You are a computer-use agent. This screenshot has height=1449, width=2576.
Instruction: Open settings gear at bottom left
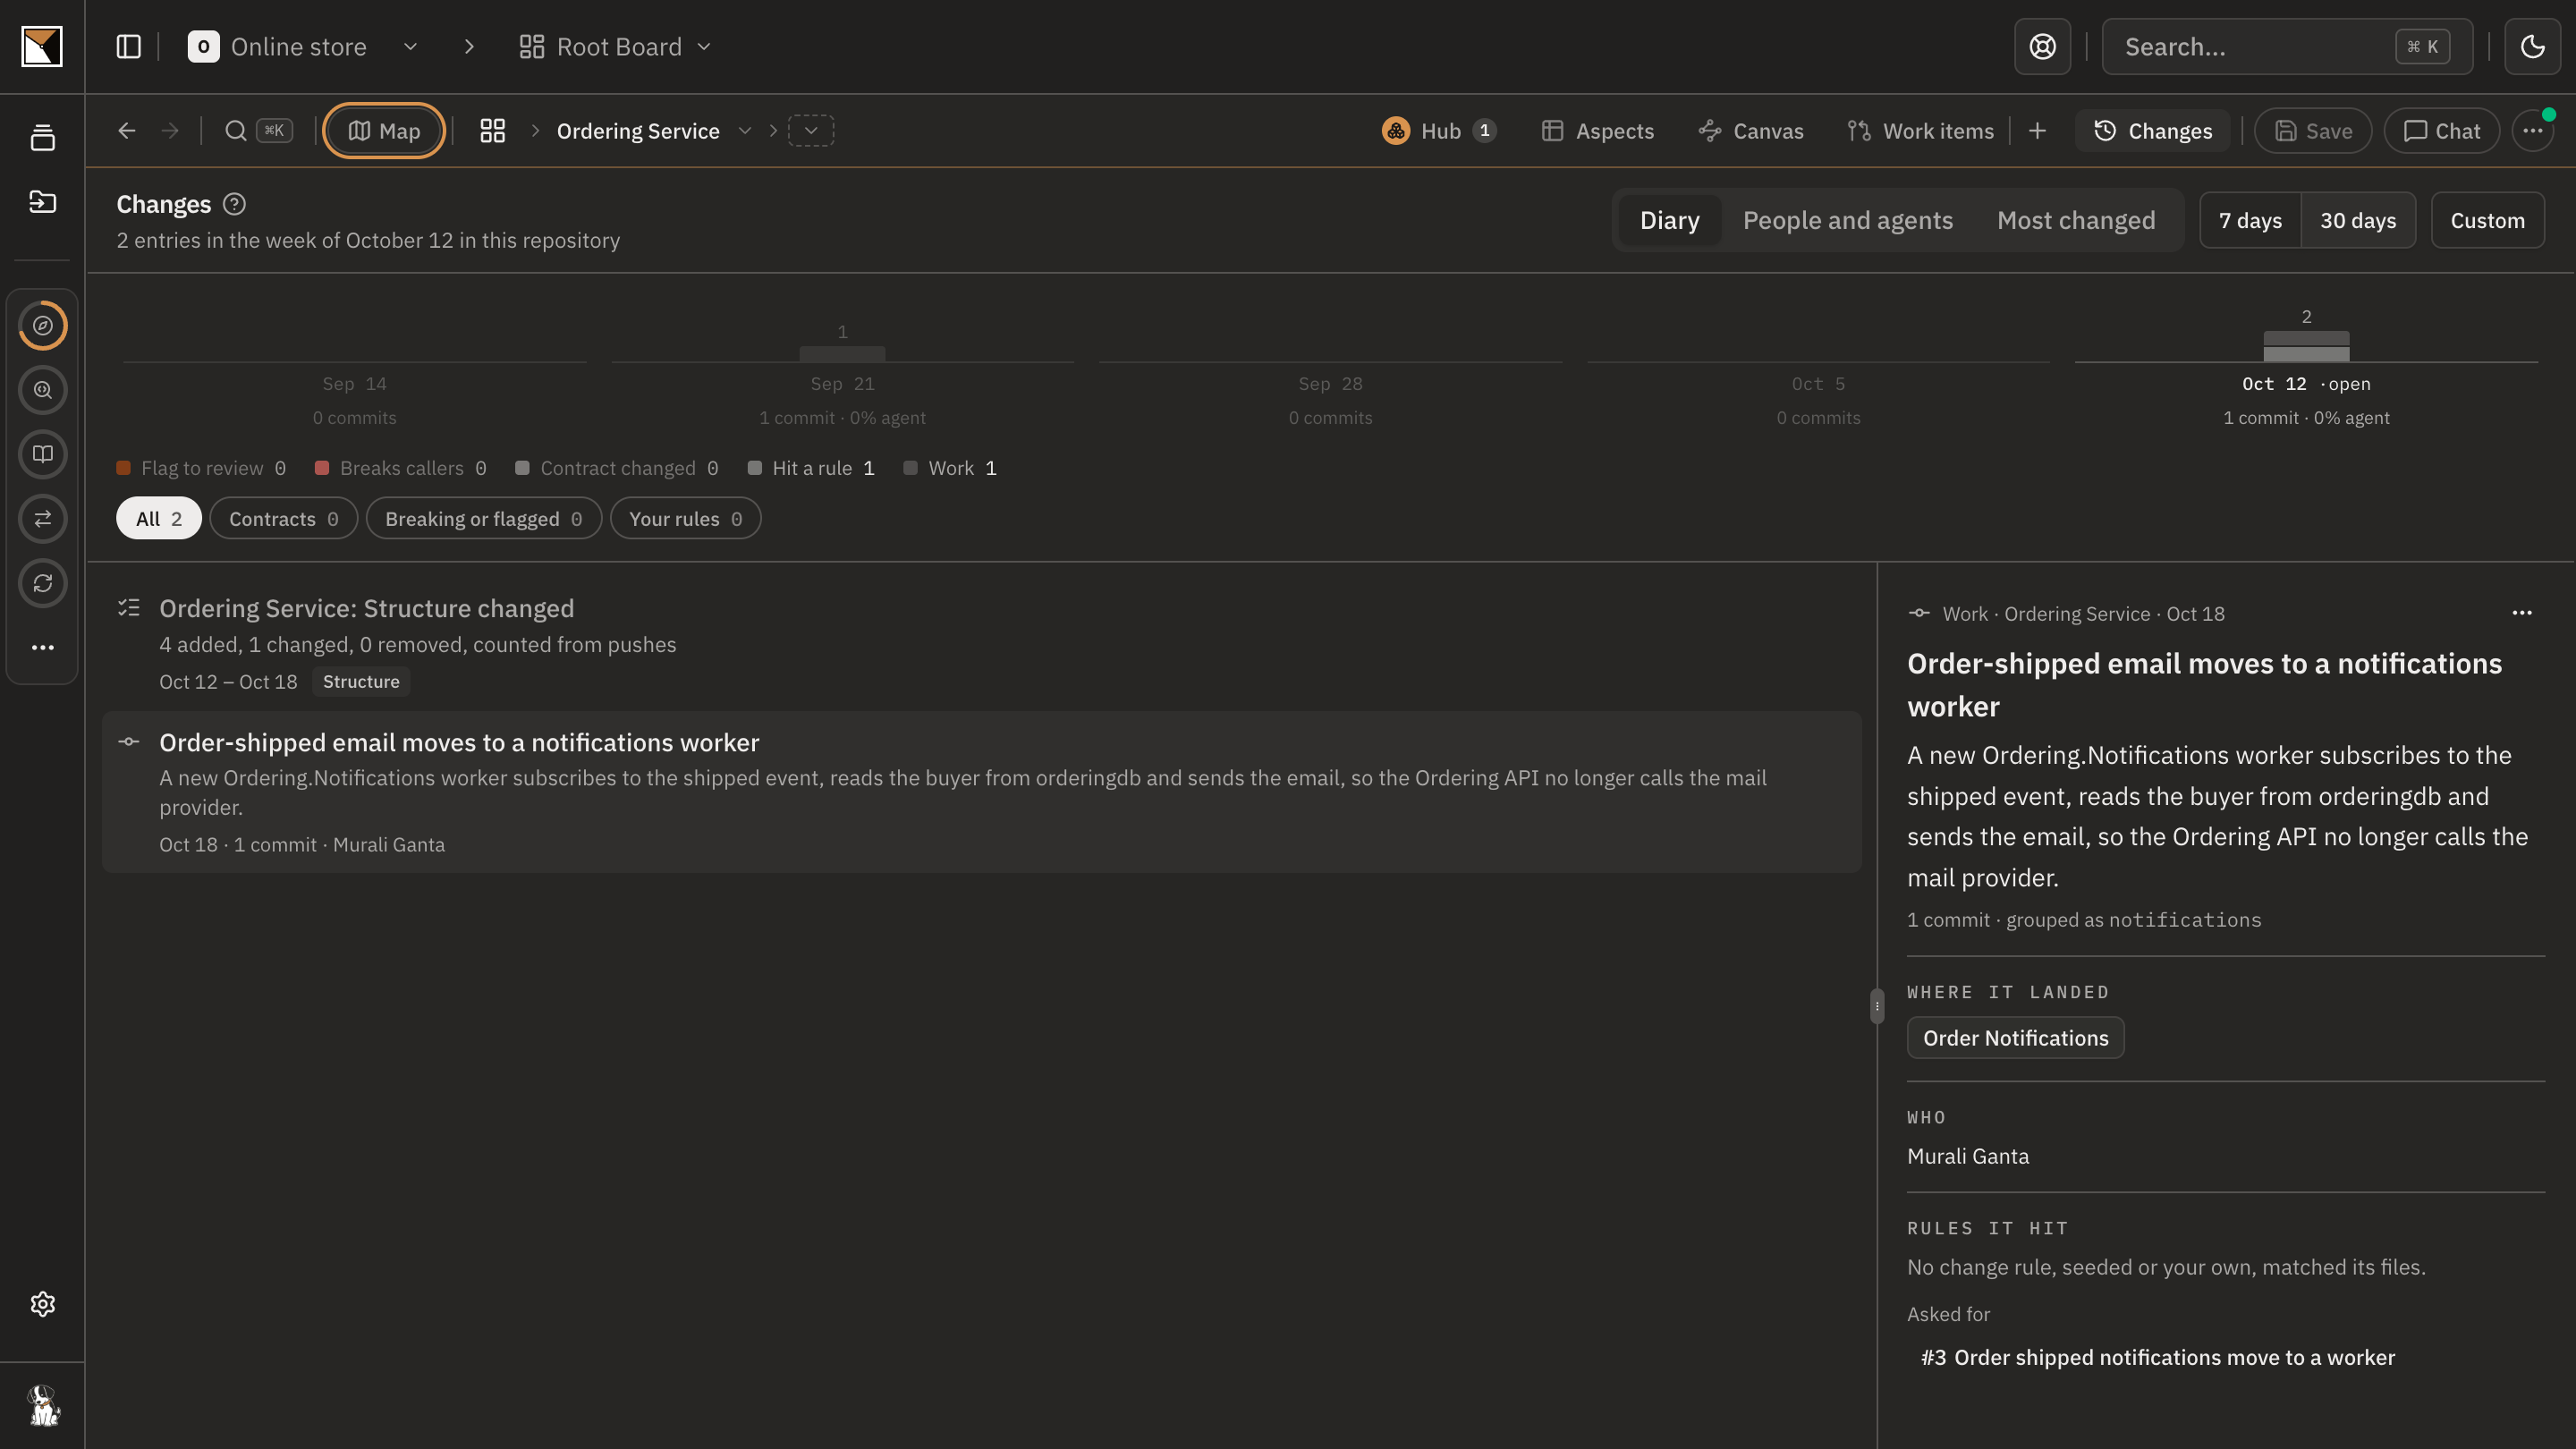pos(42,1304)
